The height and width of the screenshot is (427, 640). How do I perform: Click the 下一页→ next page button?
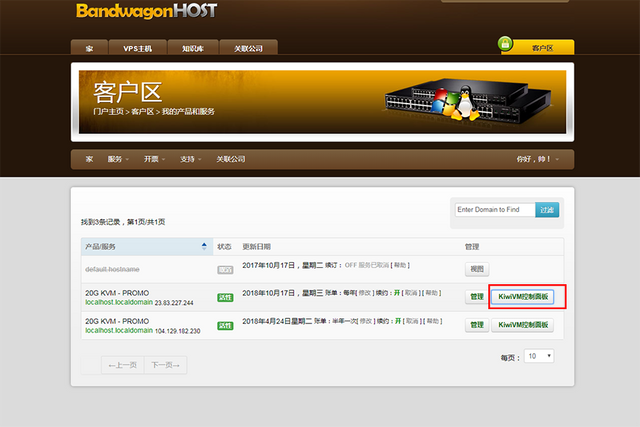pyautogui.click(x=165, y=365)
